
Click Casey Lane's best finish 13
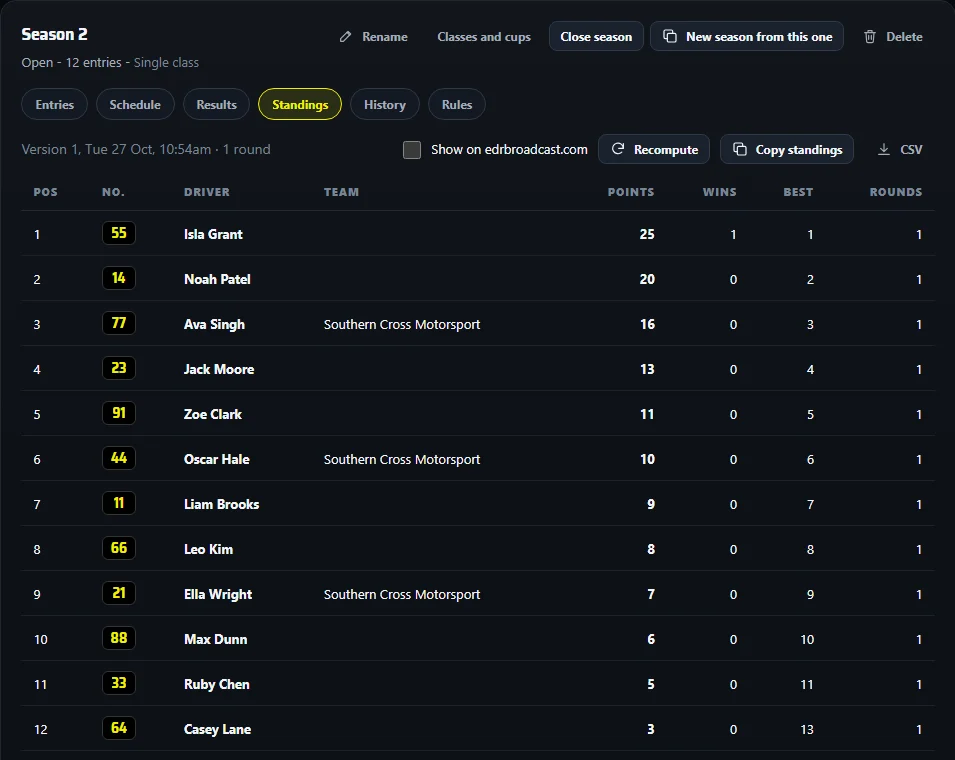[x=807, y=730]
